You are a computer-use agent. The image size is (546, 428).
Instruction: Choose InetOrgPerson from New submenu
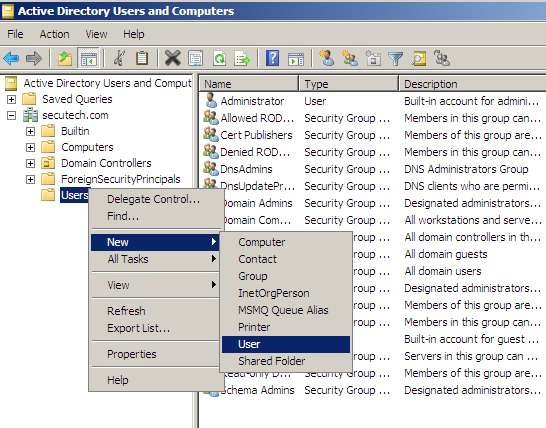coord(286,293)
